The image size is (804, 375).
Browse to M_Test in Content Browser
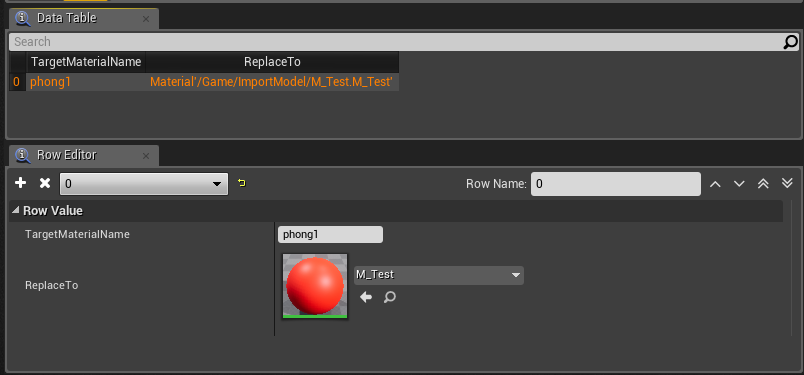pos(390,297)
